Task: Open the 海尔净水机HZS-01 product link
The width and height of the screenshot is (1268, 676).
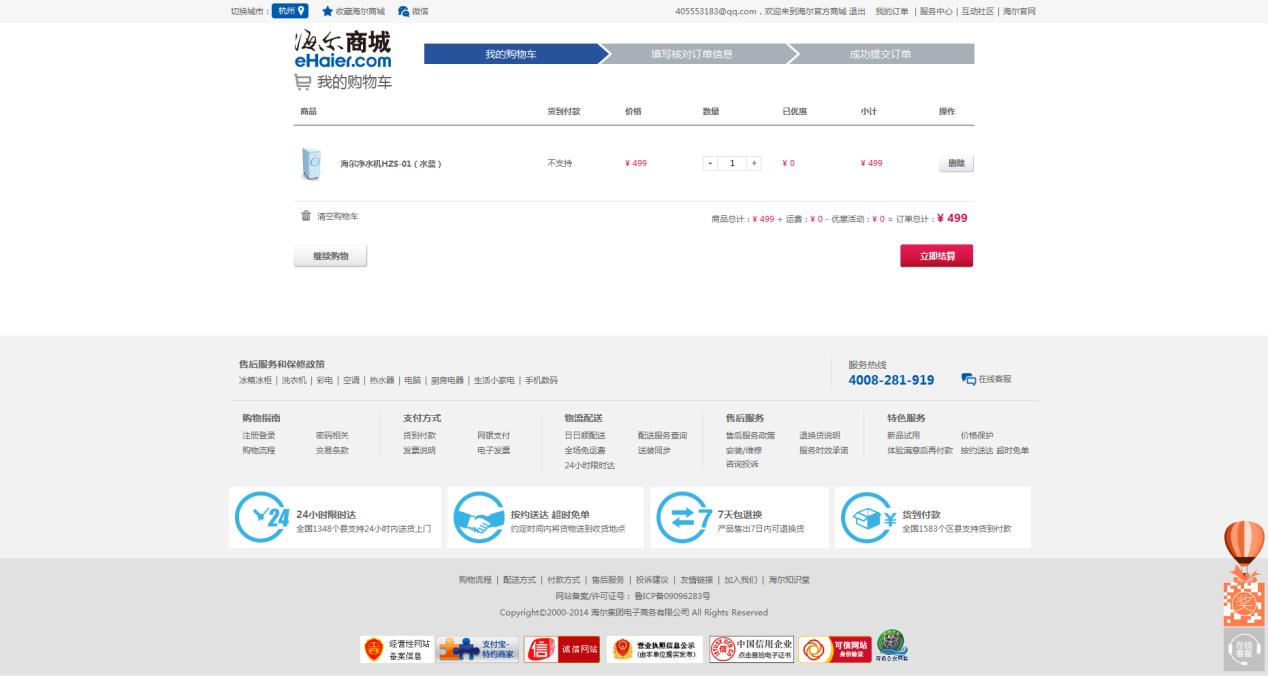Action: click(391, 164)
